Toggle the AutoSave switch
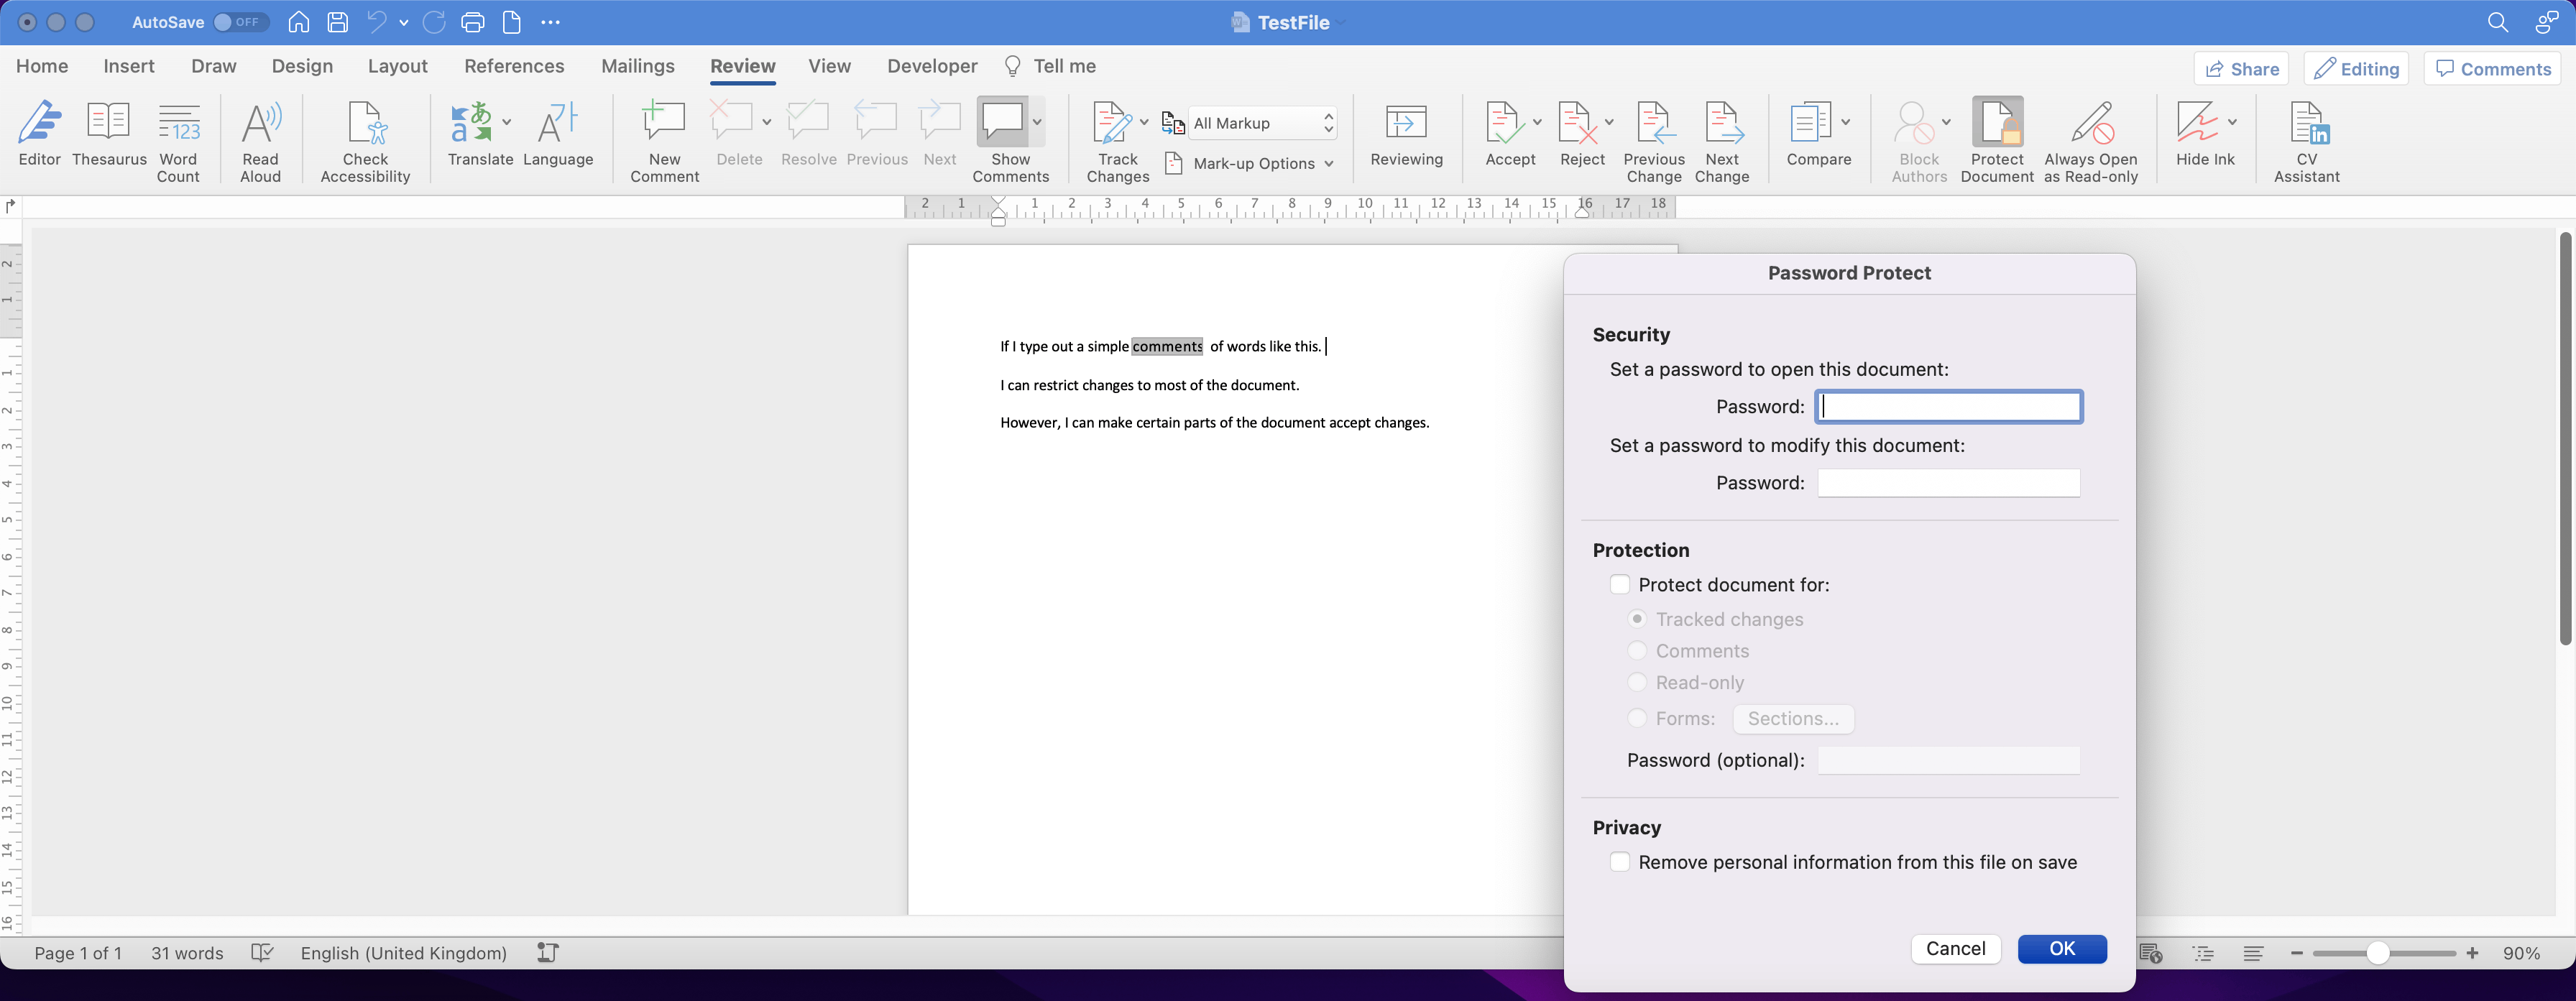 pyautogui.click(x=240, y=22)
